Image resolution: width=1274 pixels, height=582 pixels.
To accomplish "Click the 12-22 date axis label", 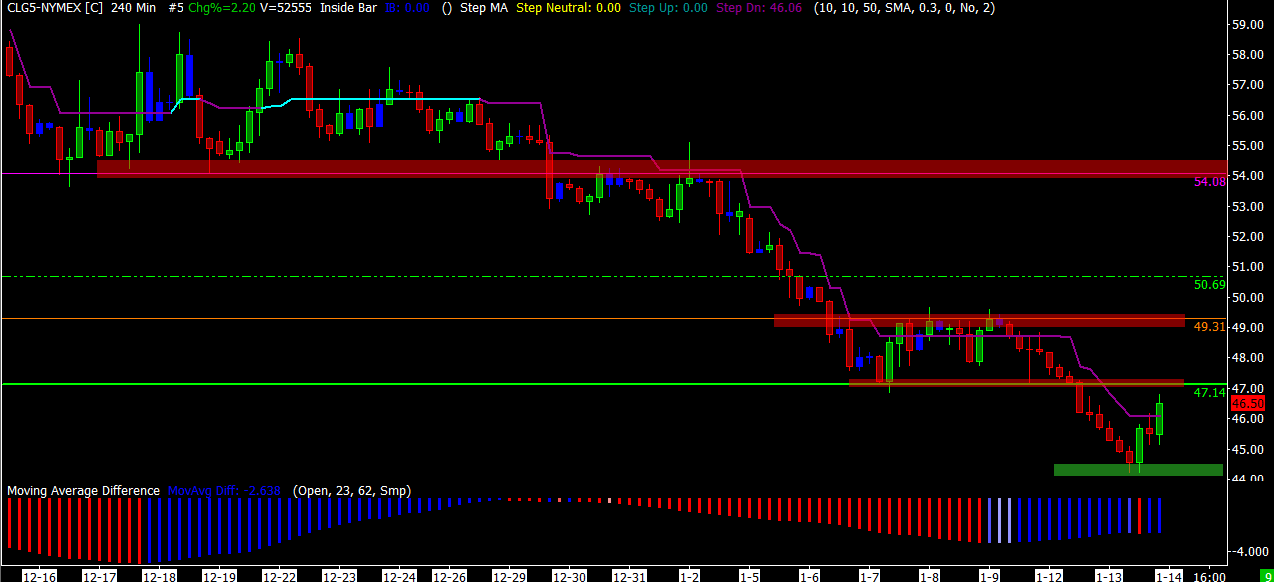I will click(279, 576).
